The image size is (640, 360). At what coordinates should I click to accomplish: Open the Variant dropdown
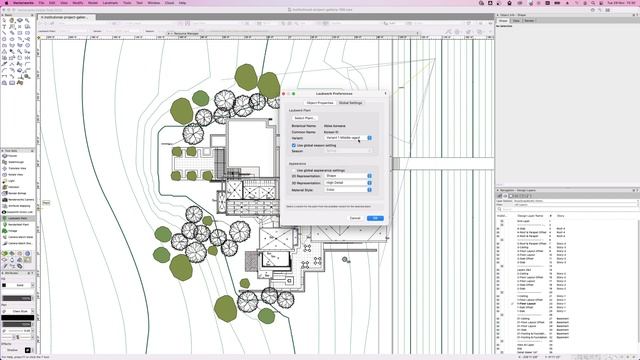(x=348, y=138)
